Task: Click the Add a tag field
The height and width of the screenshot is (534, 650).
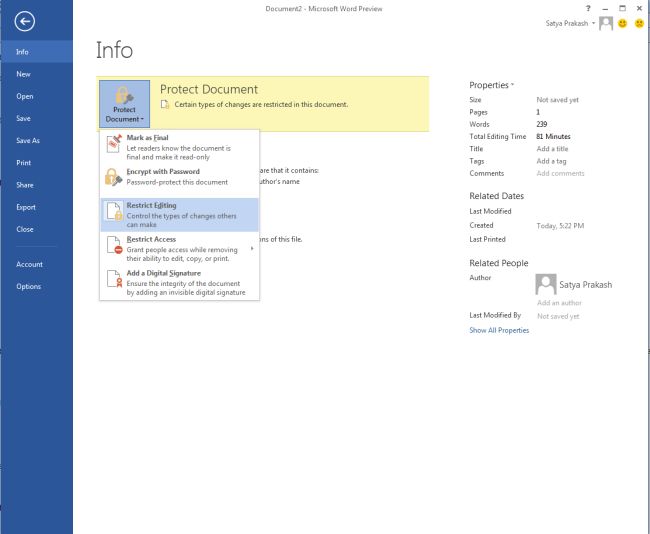Action: pos(551,161)
